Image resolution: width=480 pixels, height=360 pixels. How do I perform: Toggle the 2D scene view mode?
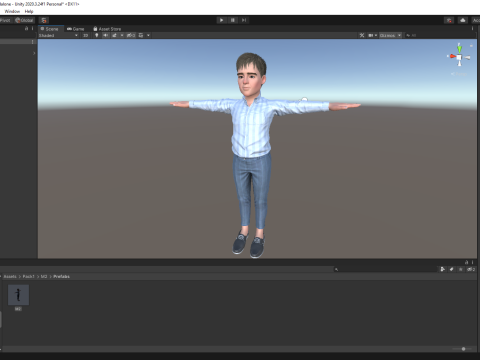click(x=86, y=35)
